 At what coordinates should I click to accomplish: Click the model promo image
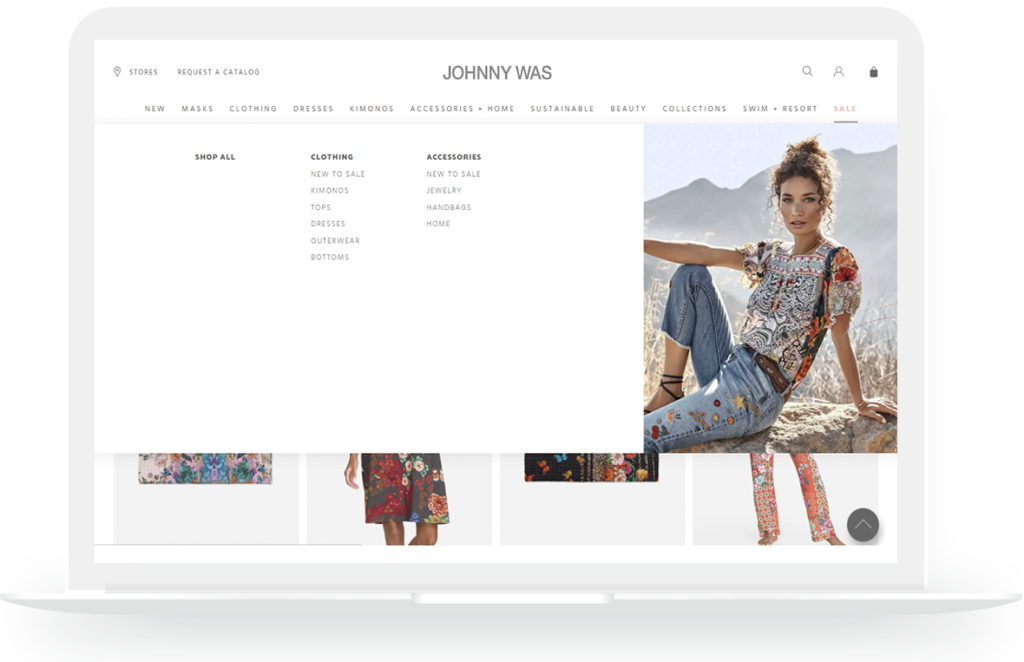770,288
